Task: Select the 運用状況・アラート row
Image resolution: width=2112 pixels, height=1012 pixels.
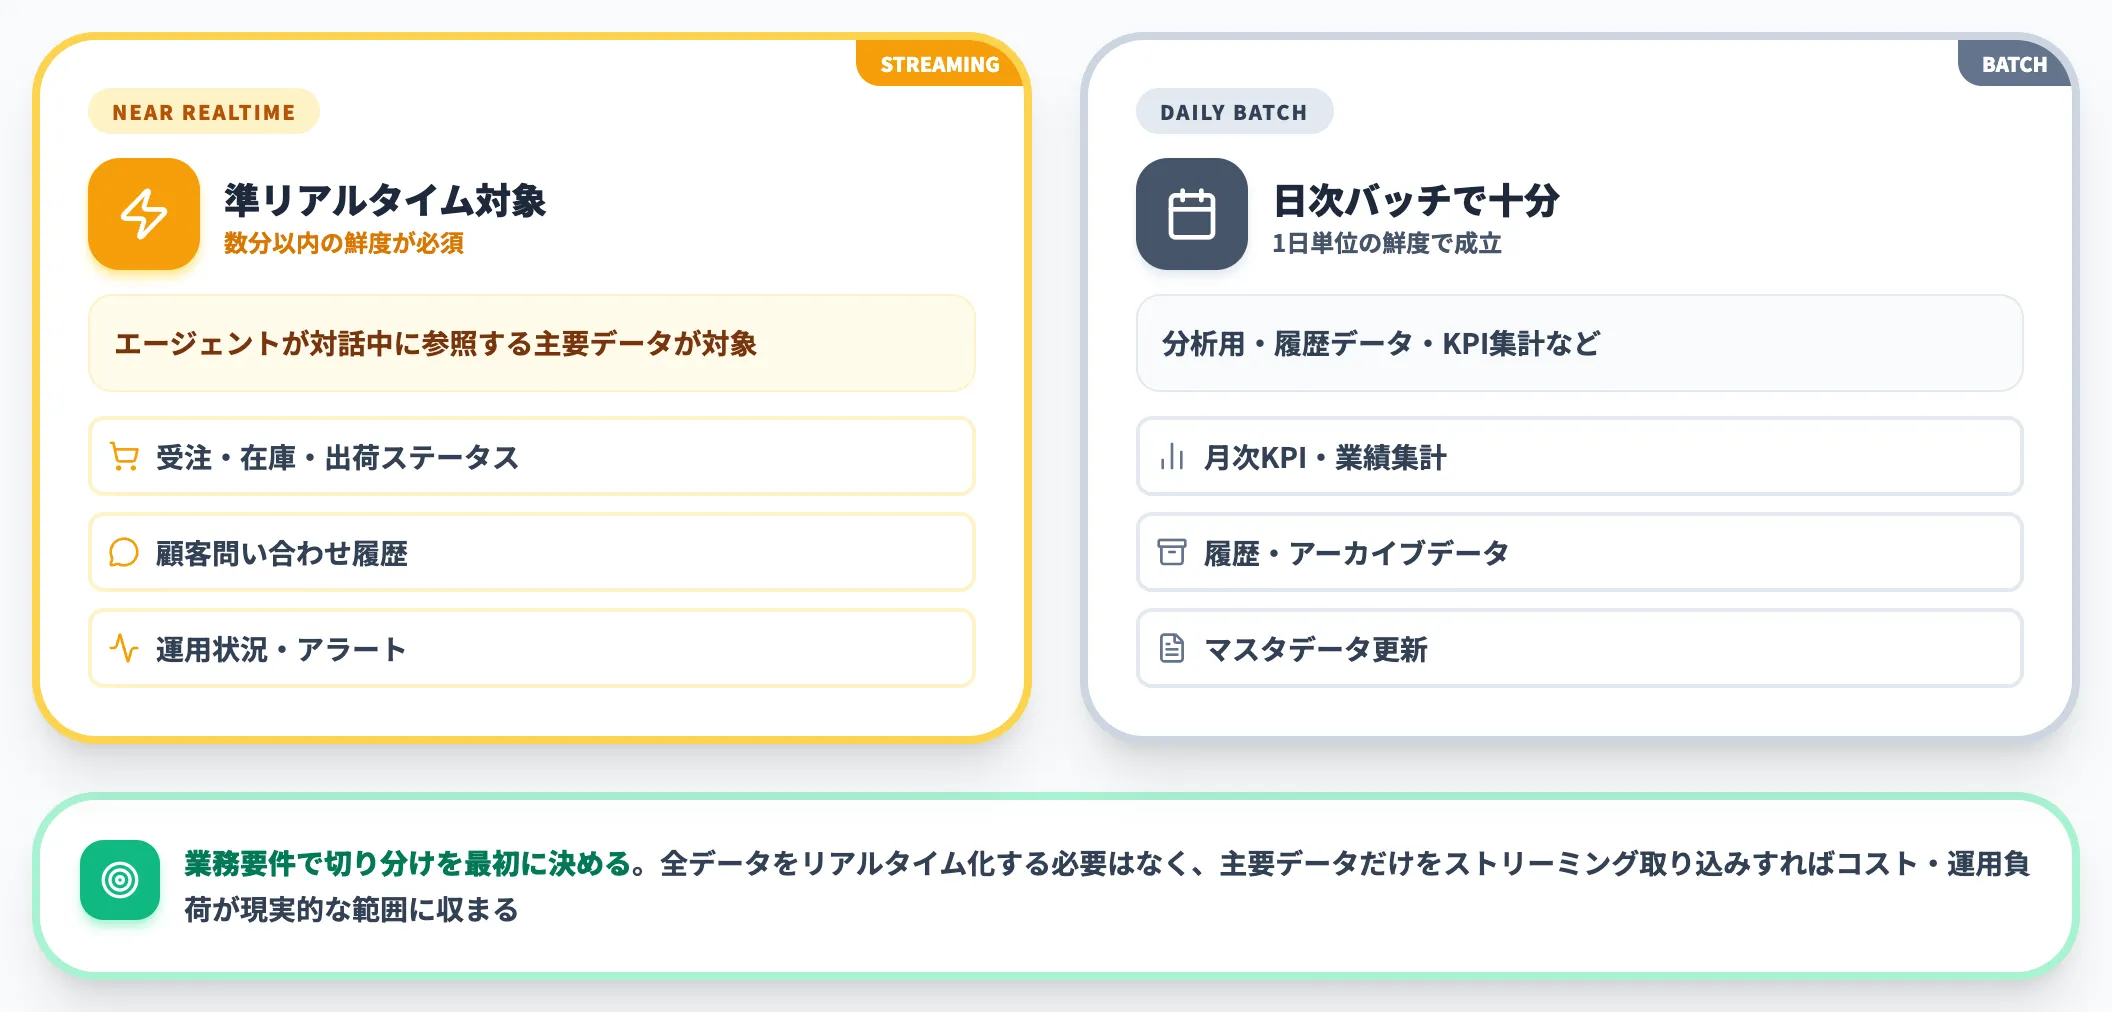Action: [x=532, y=649]
